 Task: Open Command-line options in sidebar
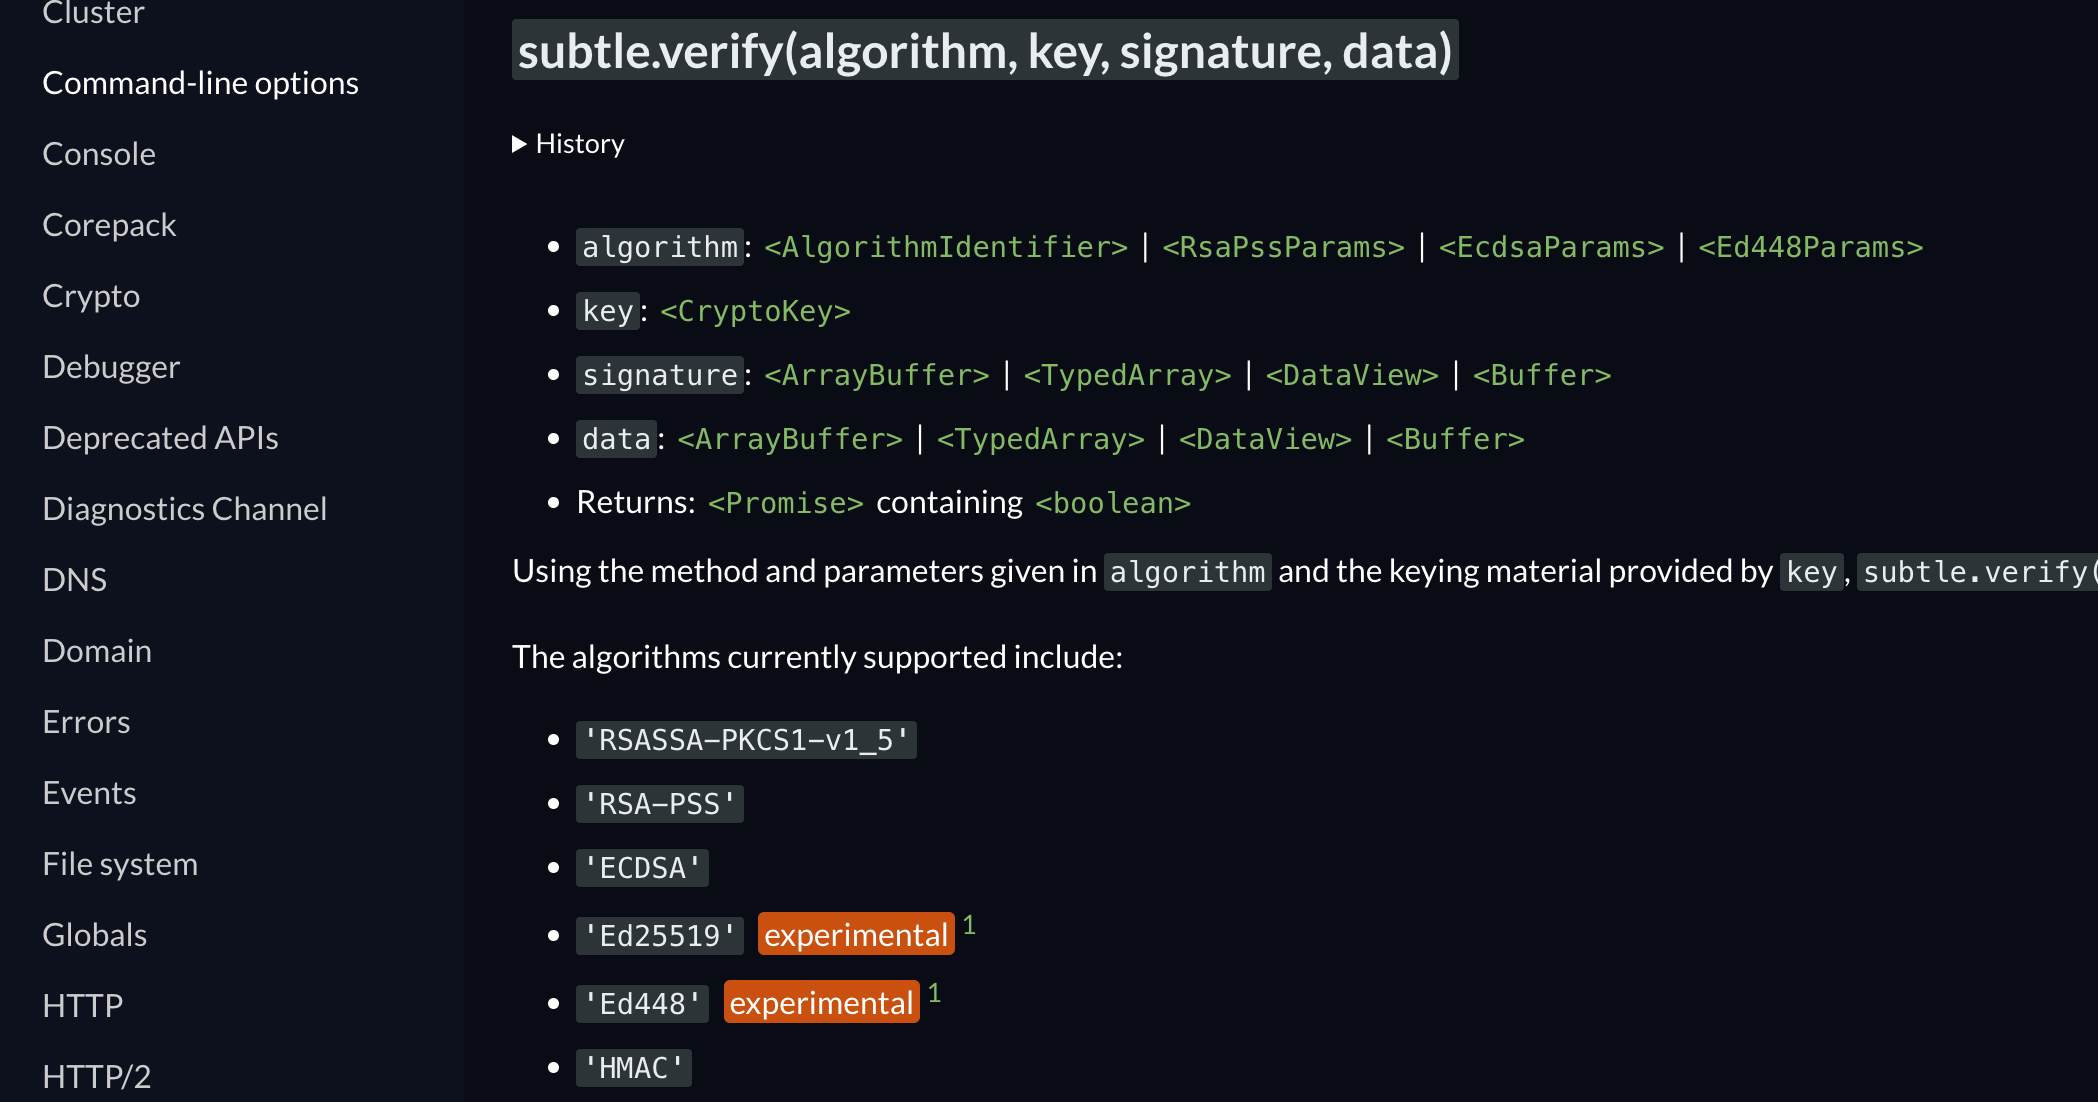coord(200,83)
